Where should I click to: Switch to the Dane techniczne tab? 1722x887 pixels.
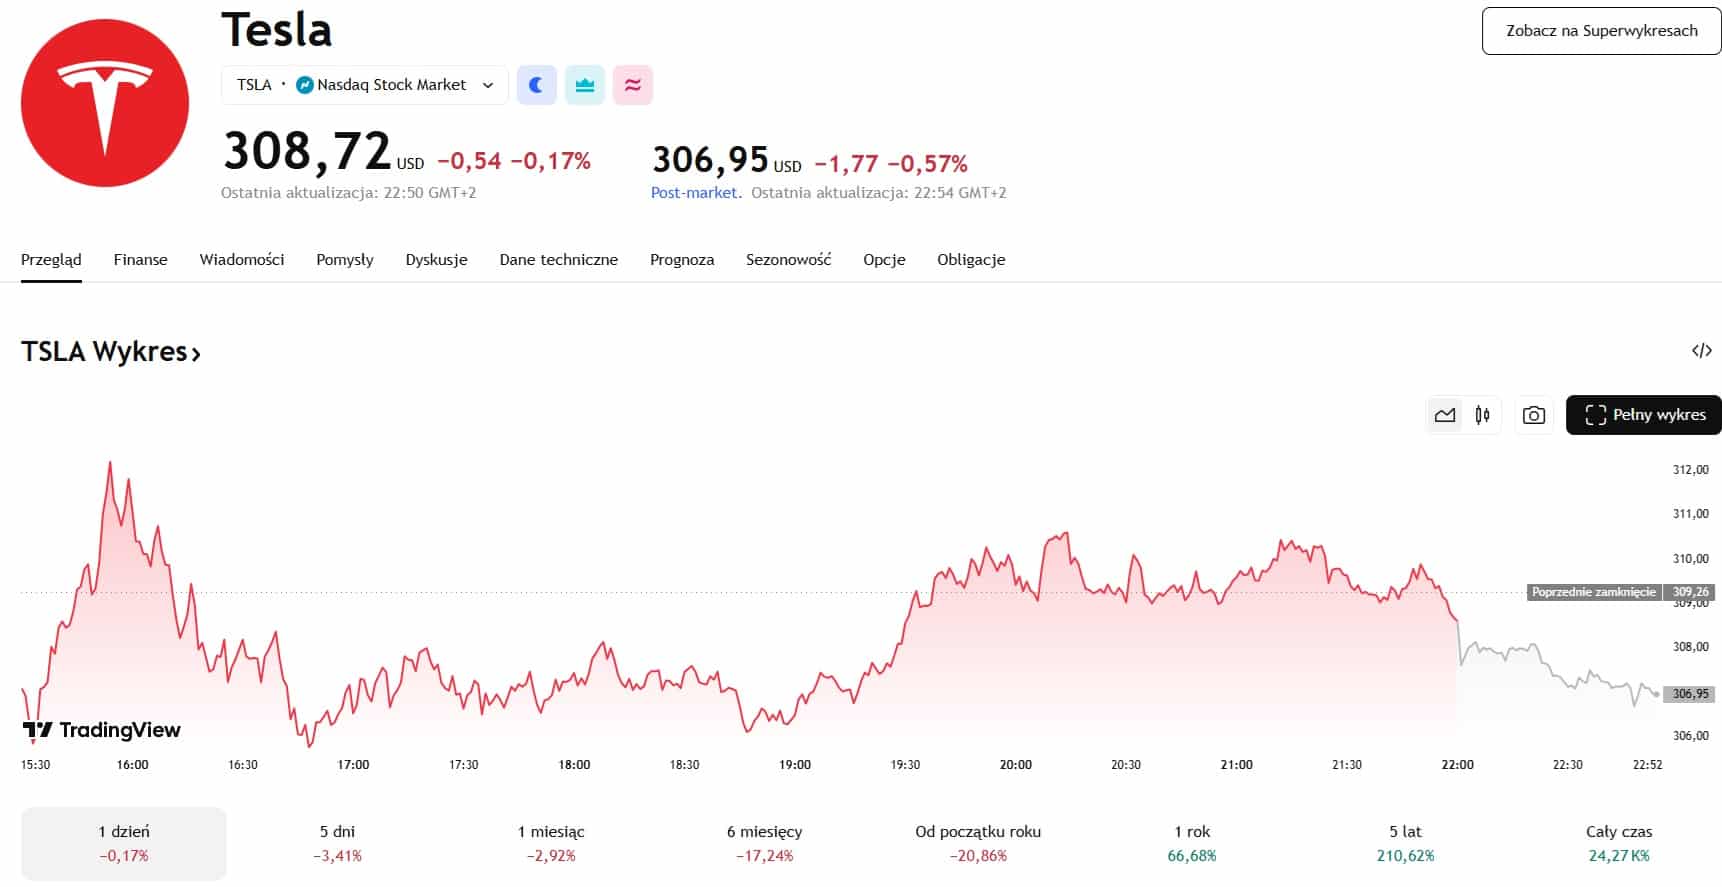point(558,259)
